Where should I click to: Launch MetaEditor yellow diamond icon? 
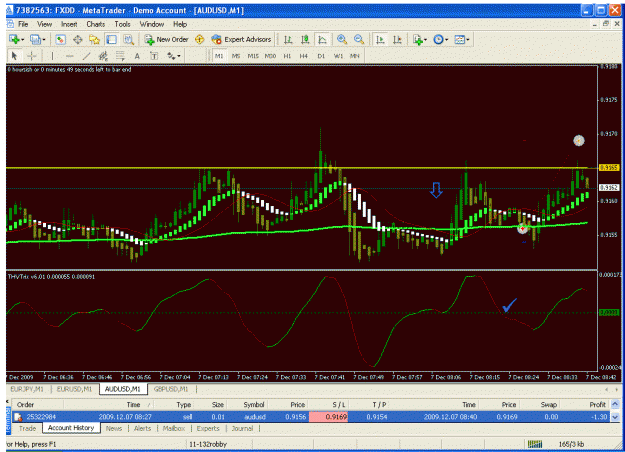(x=199, y=39)
